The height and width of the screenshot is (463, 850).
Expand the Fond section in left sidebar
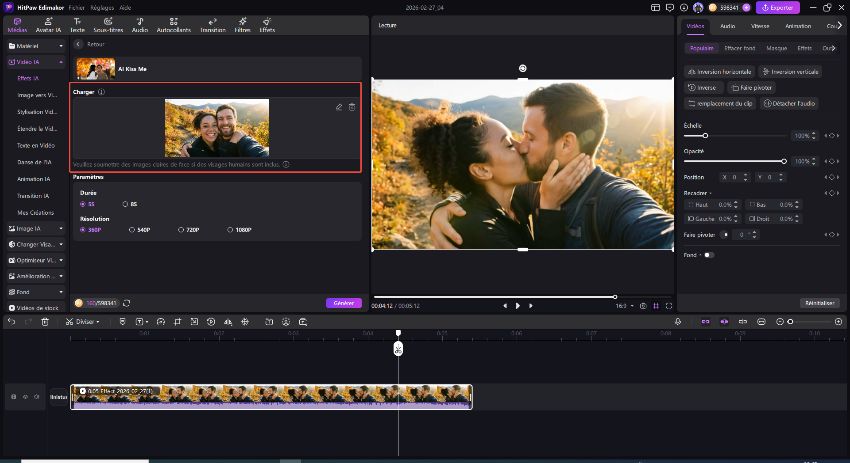tap(36, 292)
